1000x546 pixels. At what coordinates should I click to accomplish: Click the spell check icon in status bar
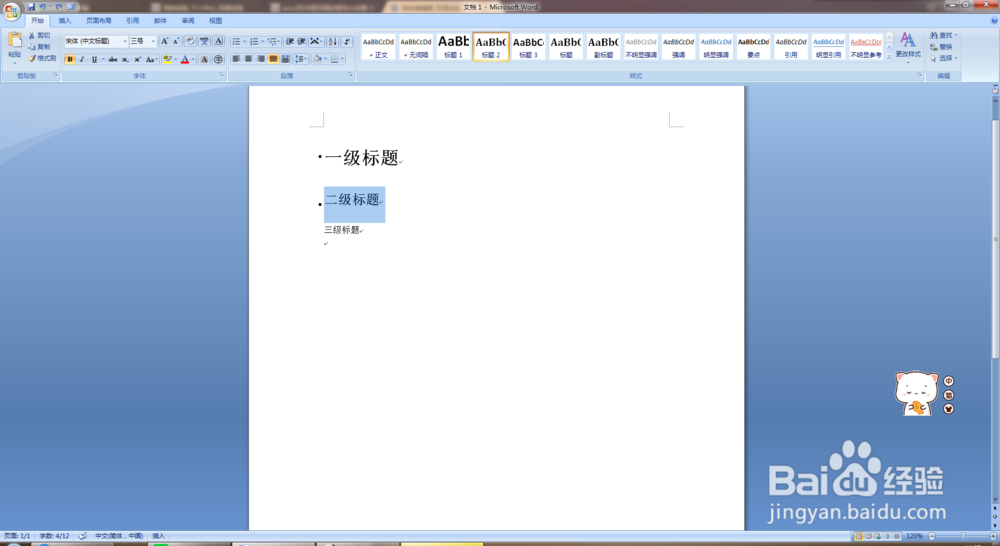click(x=82, y=536)
